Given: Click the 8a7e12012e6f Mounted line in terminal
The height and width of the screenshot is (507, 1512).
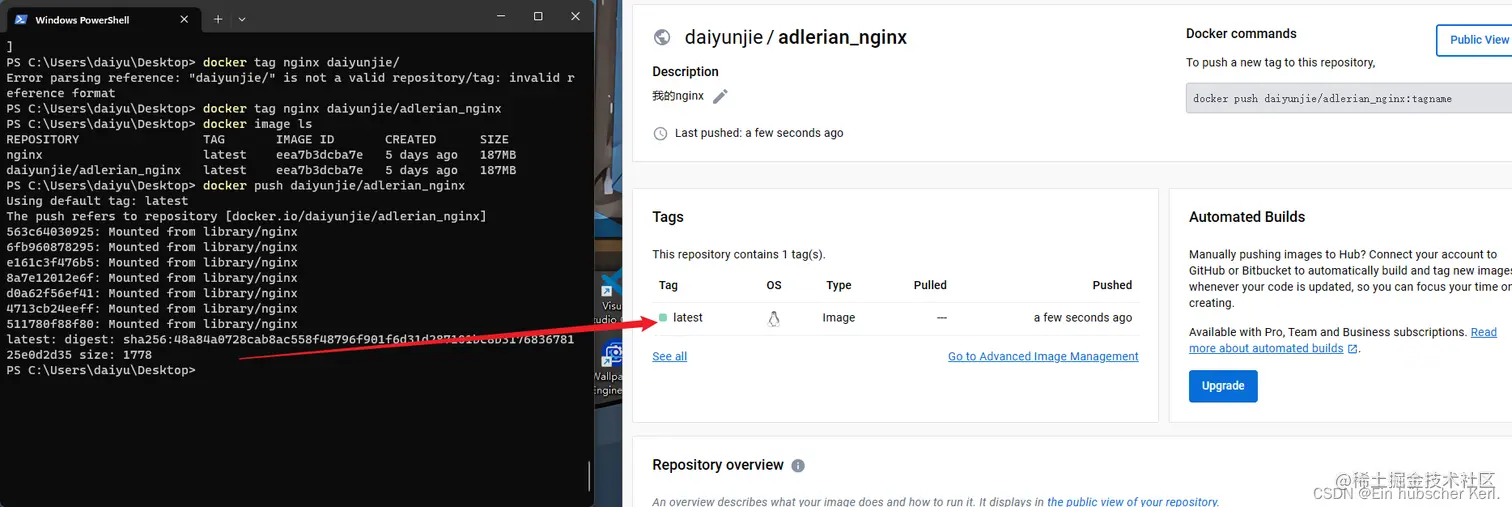Looking at the screenshot, I should point(152,278).
